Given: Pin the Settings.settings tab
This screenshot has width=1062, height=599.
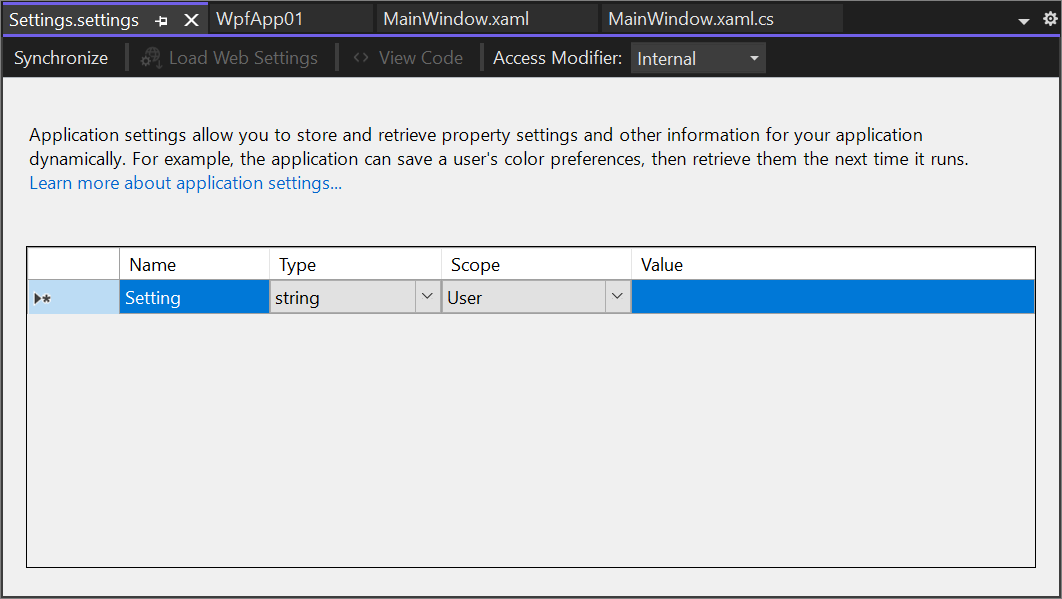Looking at the screenshot, I should point(160,19).
